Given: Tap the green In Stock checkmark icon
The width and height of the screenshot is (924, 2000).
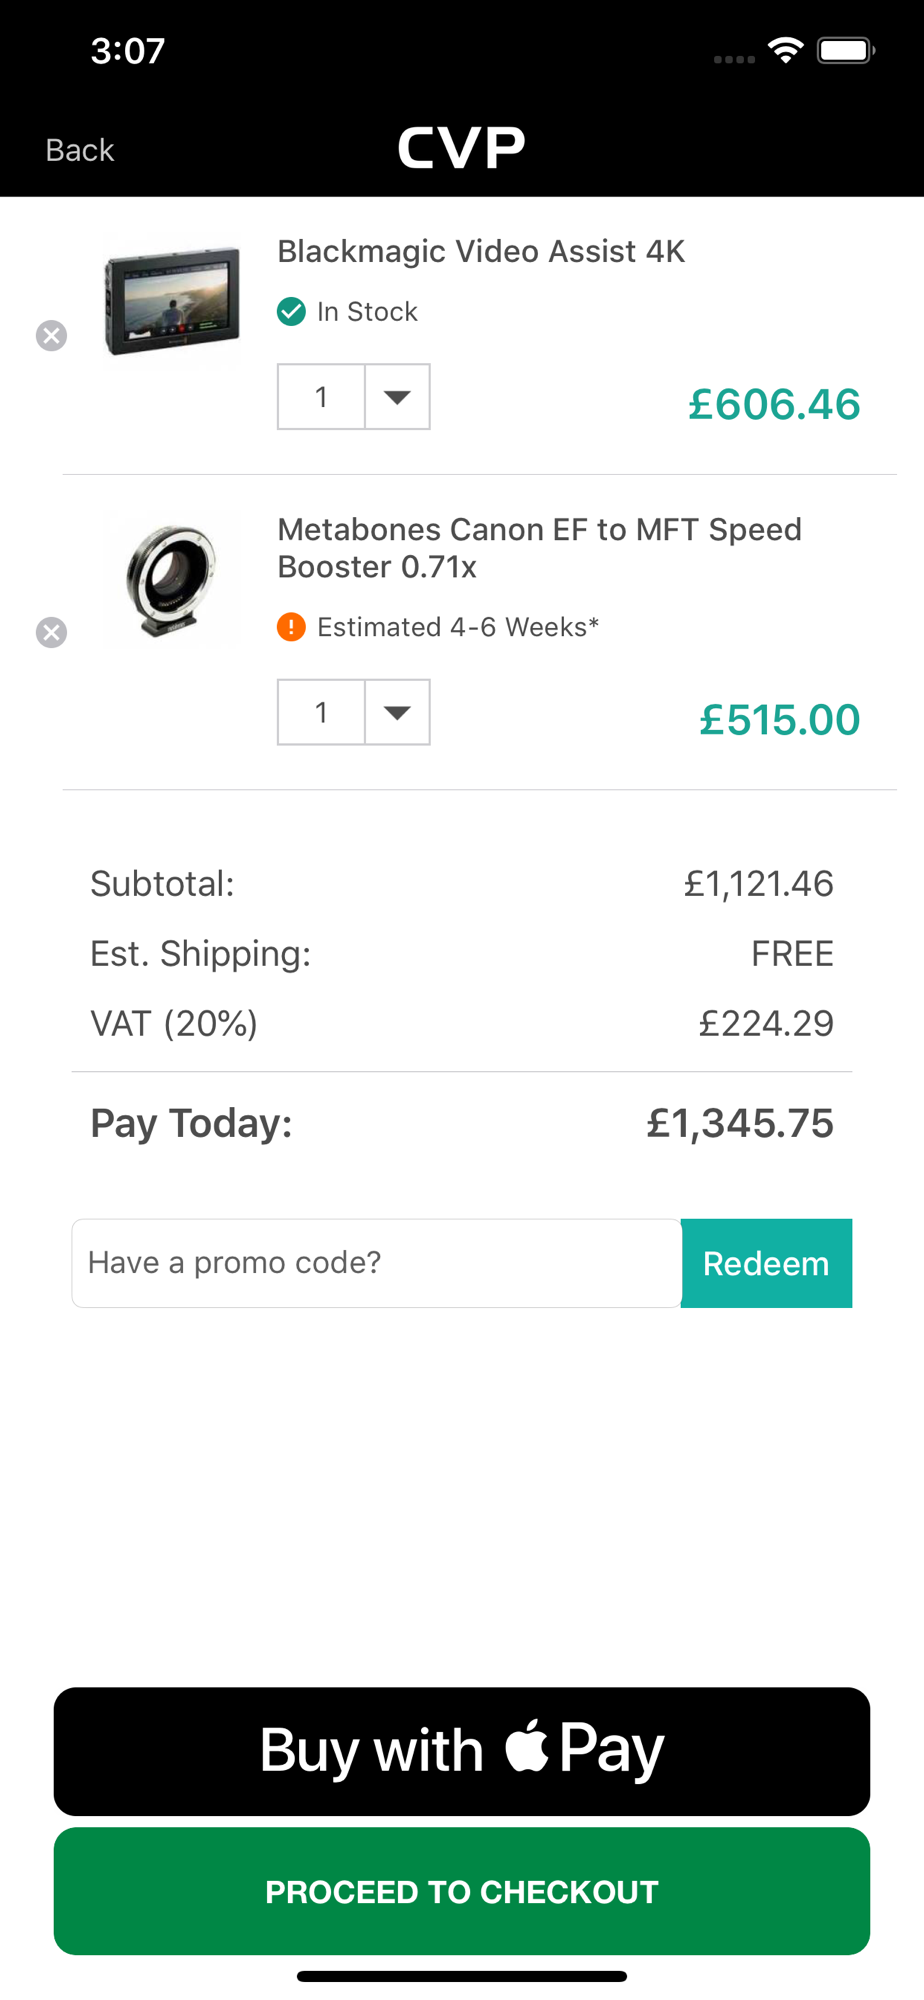Looking at the screenshot, I should [291, 312].
